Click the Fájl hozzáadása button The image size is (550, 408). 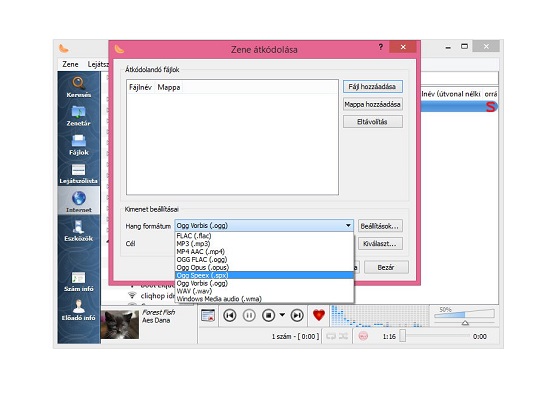373,87
